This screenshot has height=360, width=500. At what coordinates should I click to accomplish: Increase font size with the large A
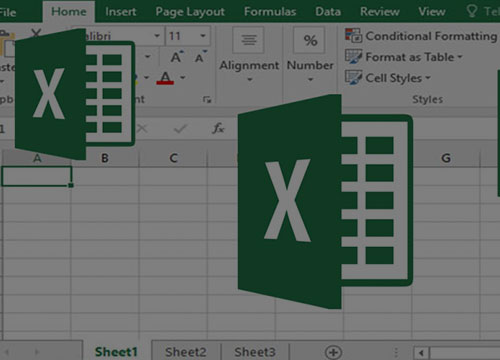(x=176, y=57)
